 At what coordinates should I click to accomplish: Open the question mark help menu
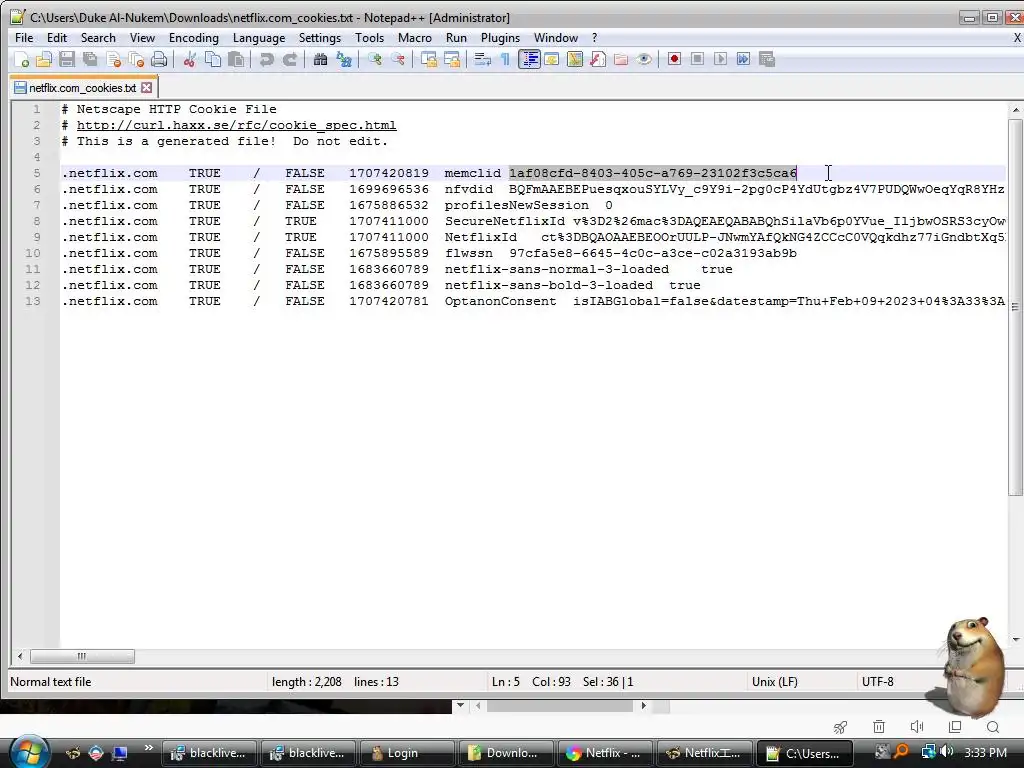coord(594,38)
